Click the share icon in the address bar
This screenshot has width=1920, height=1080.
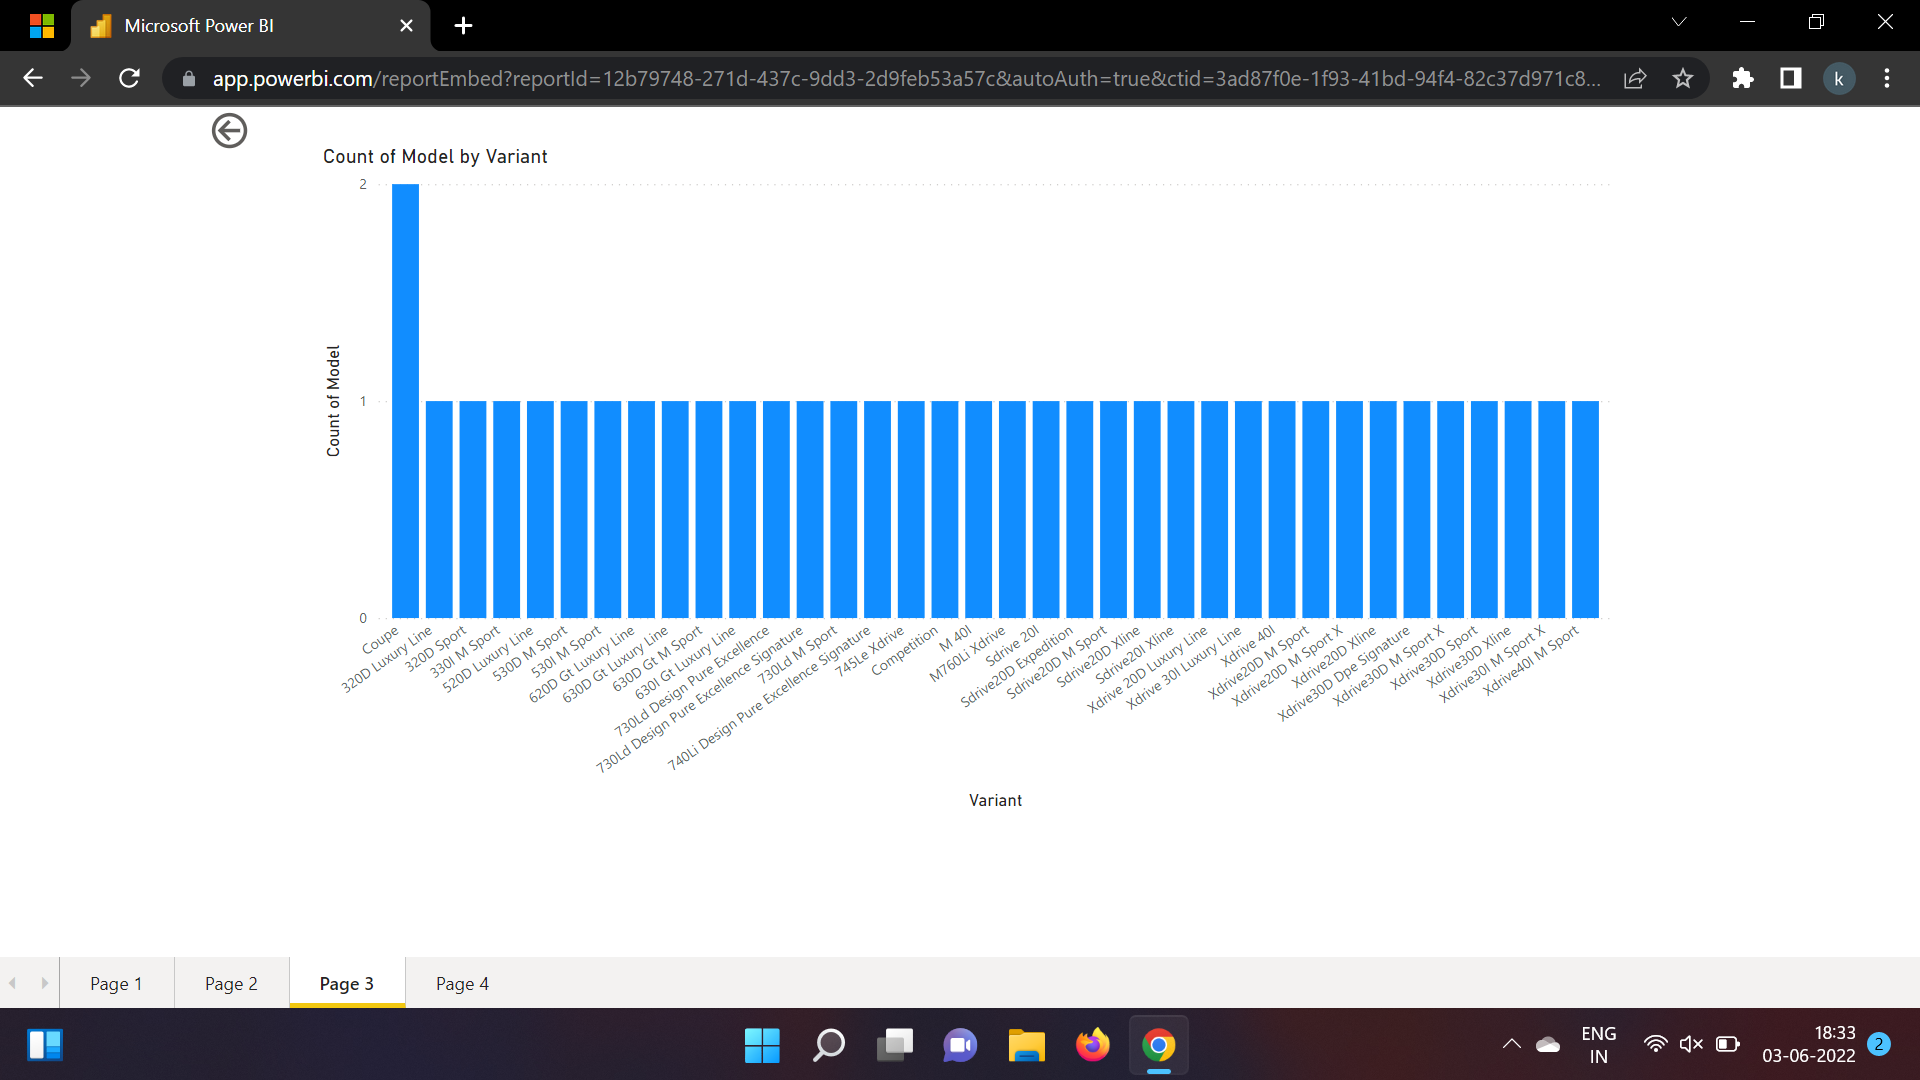click(1635, 78)
